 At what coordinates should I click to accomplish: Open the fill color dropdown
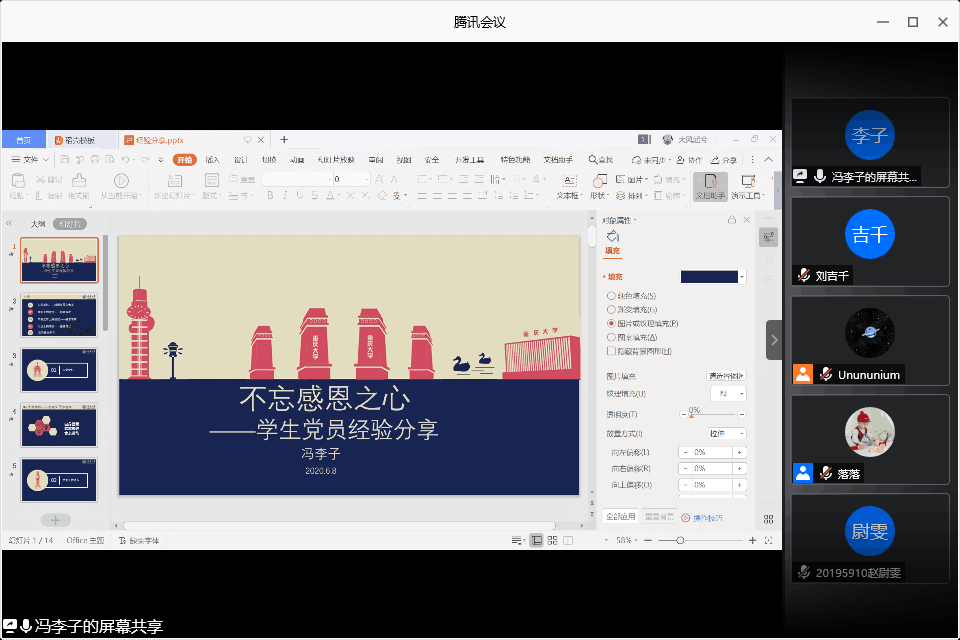(742, 276)
